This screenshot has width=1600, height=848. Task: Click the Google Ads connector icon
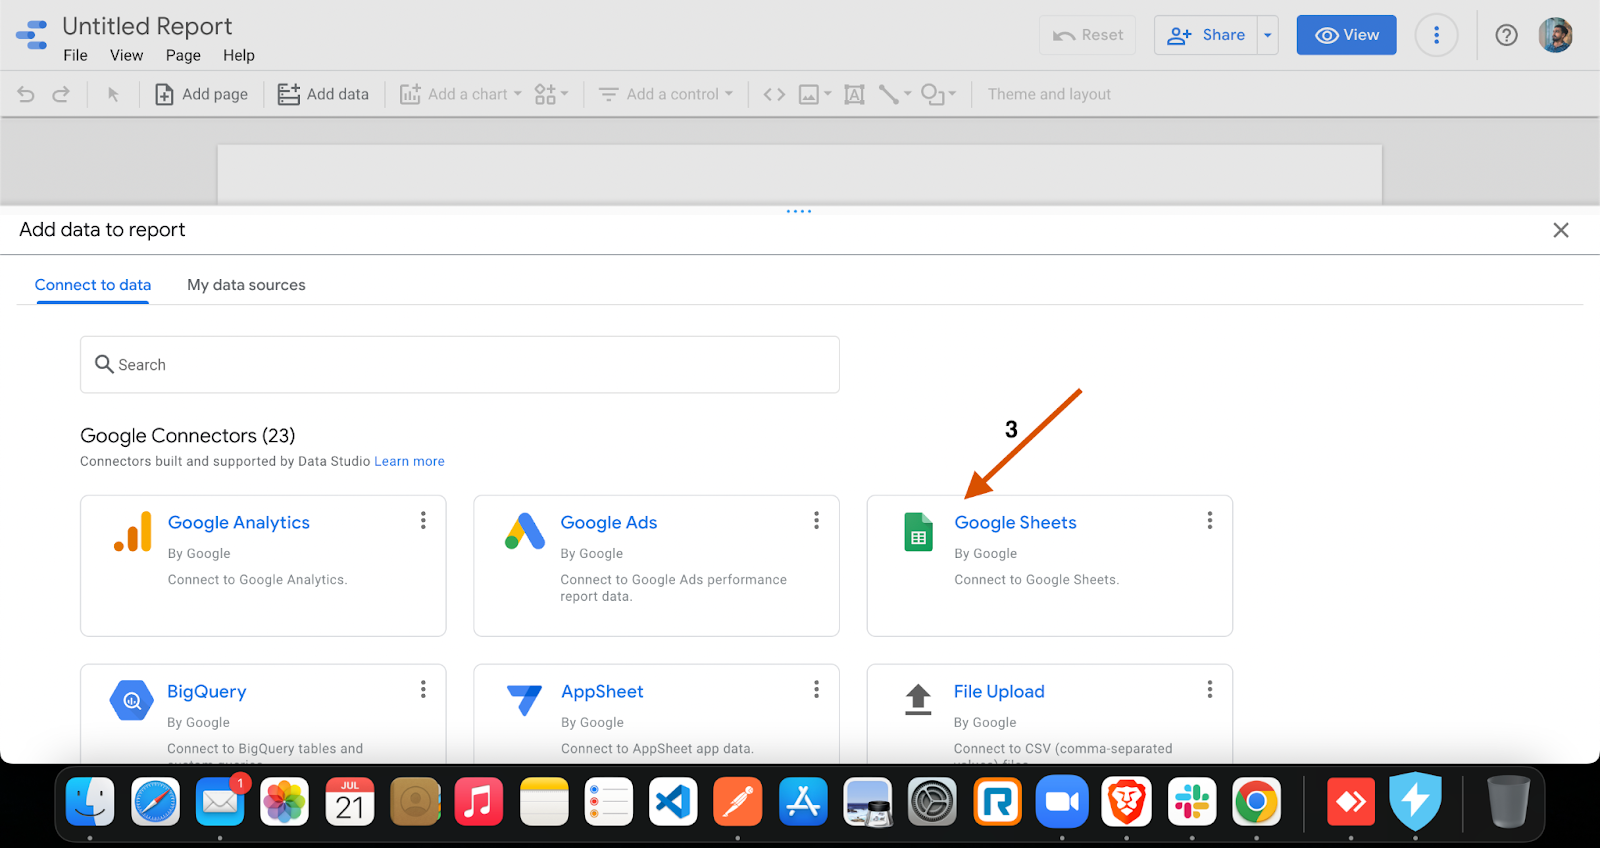coord(525,531)
